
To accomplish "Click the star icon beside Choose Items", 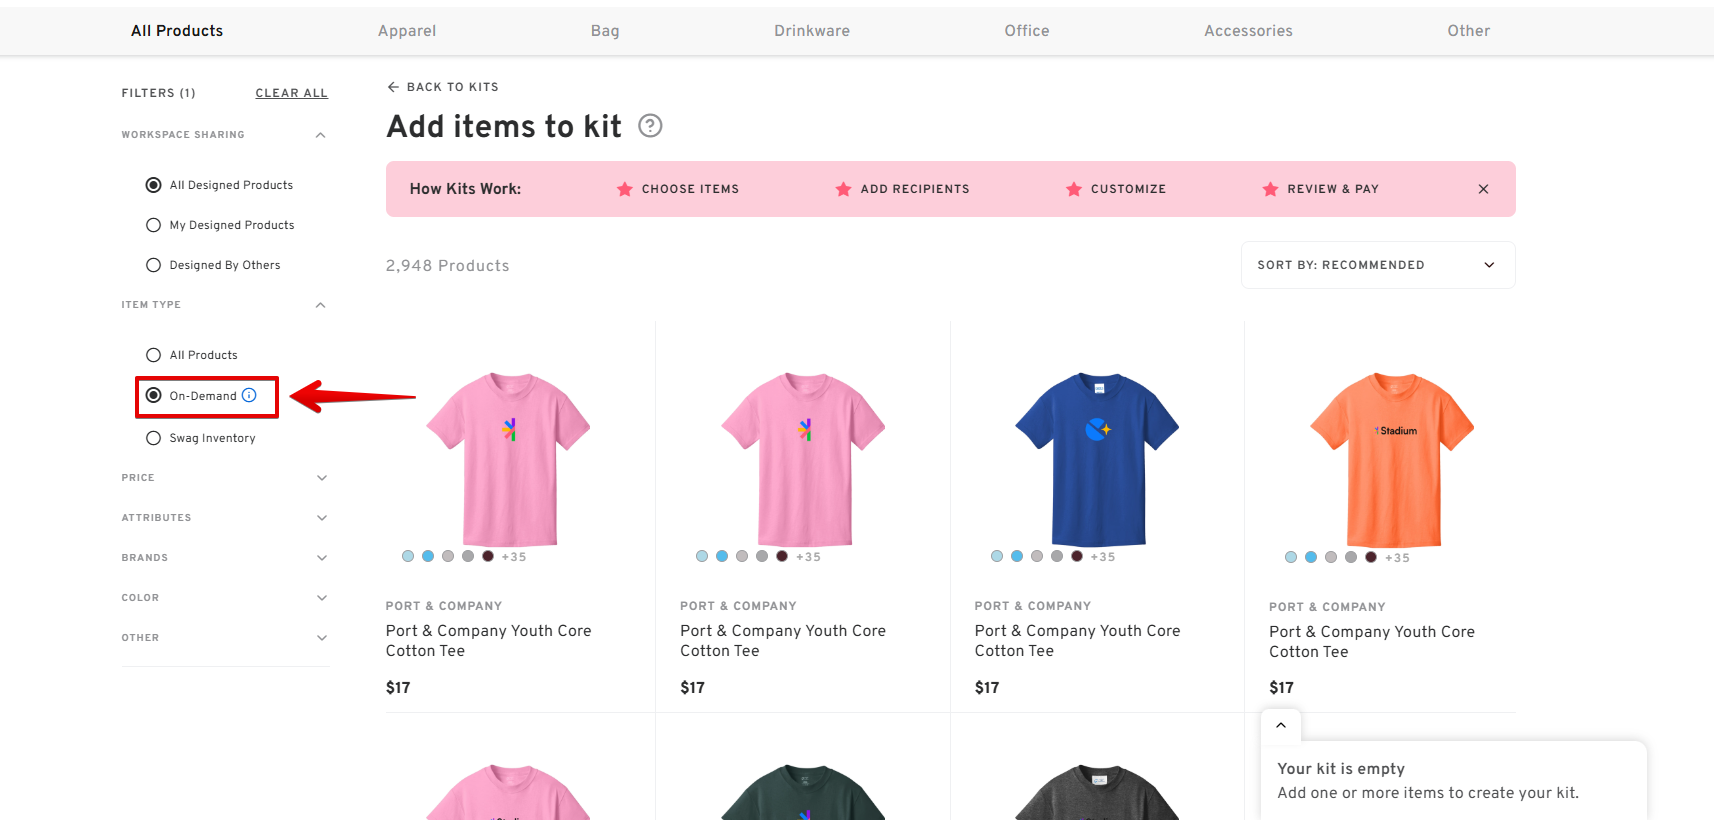I will click(x=625, y=189).
